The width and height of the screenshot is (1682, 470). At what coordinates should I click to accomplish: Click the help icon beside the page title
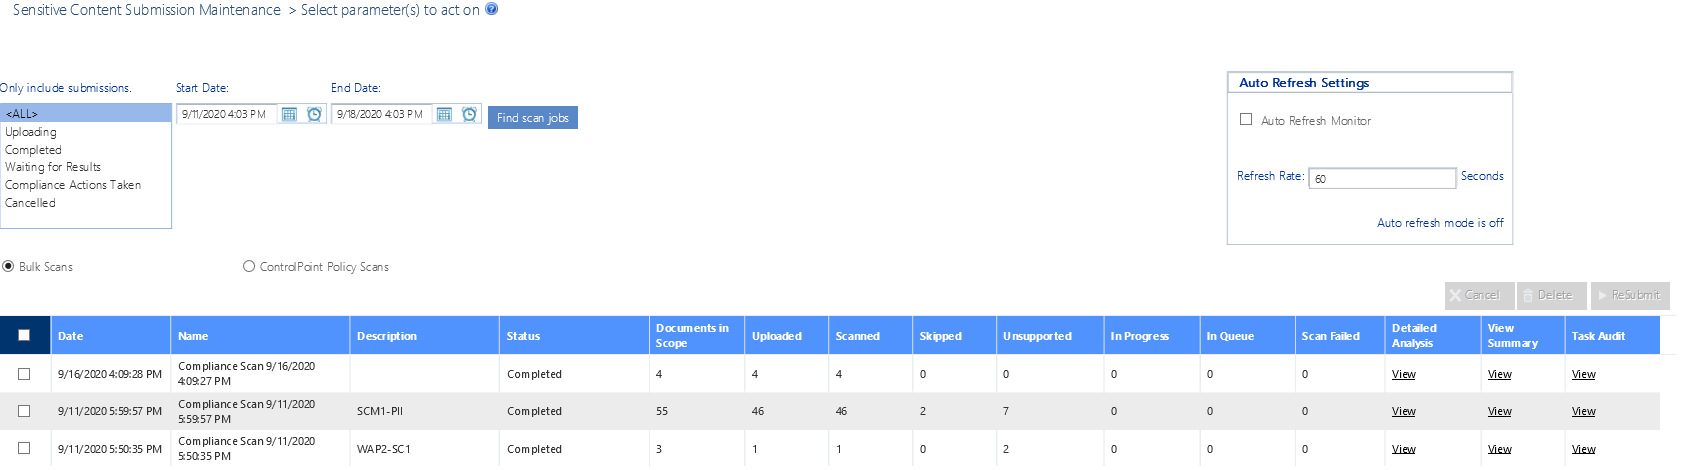pyautogui.click(x=491, y=9)
